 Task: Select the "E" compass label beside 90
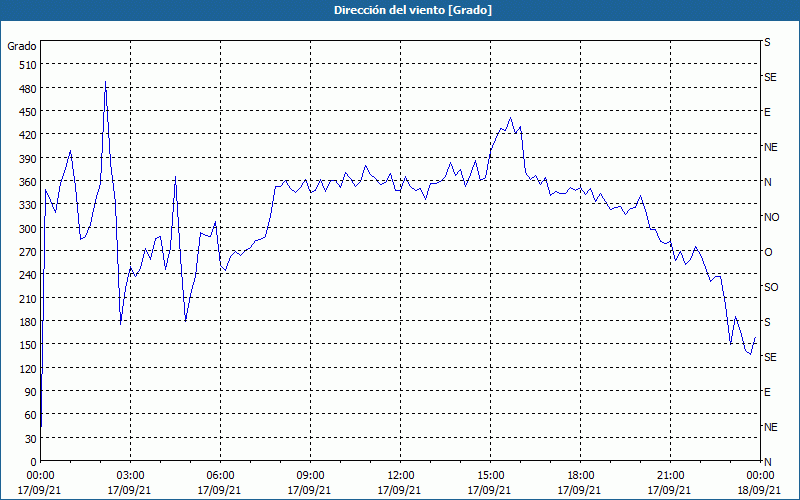tap(767, 392)
